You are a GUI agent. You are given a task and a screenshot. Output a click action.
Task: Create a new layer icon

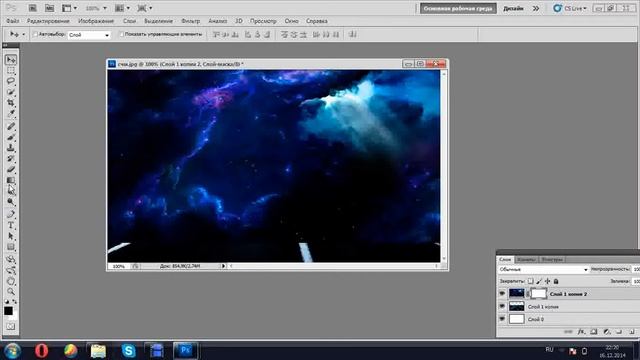(x=631, y=332)
